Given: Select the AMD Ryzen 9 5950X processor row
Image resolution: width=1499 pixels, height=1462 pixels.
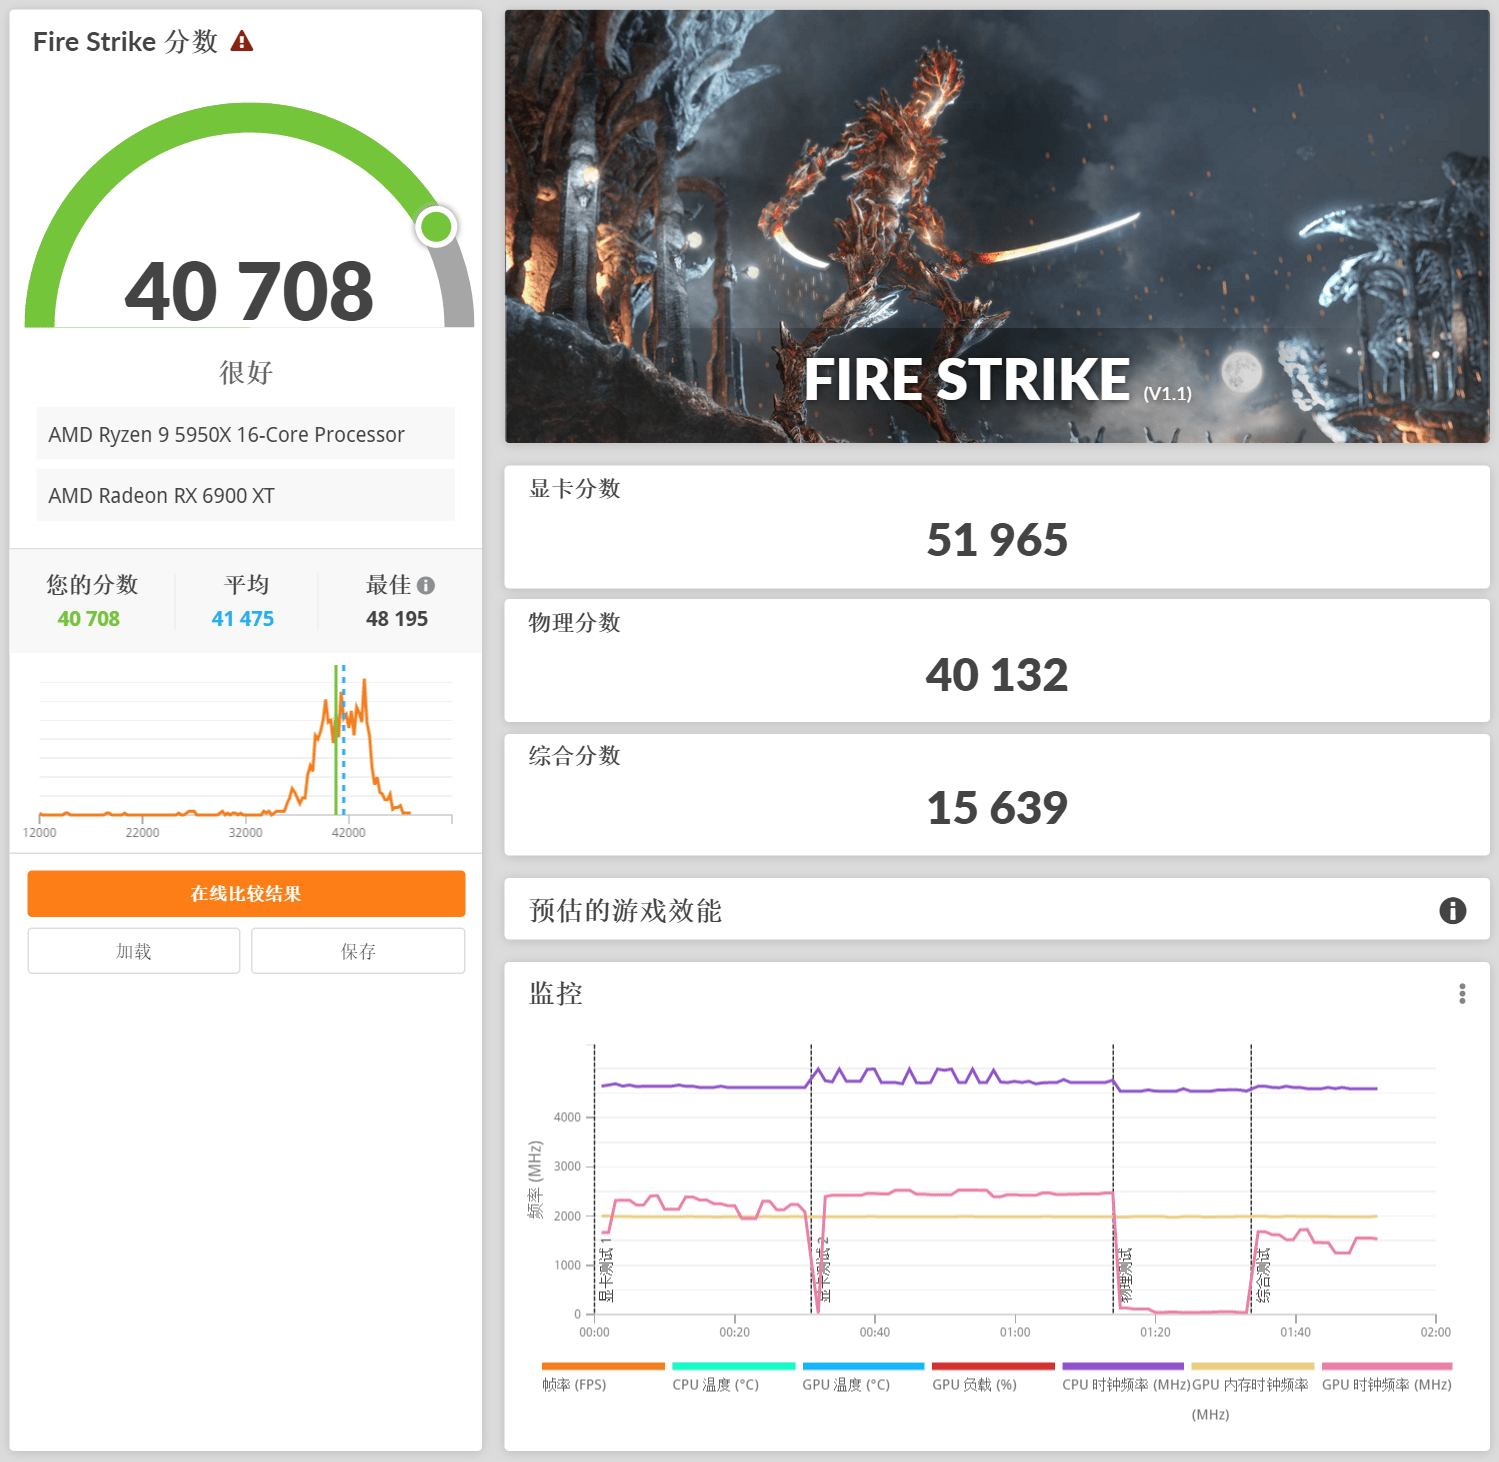Looking at the screenshot, I should pos(245,434).
